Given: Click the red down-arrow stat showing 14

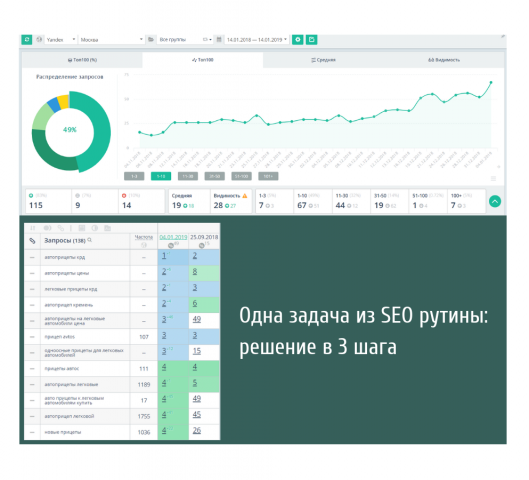Looking at the screenshot, I should click(x=141, y=201).
